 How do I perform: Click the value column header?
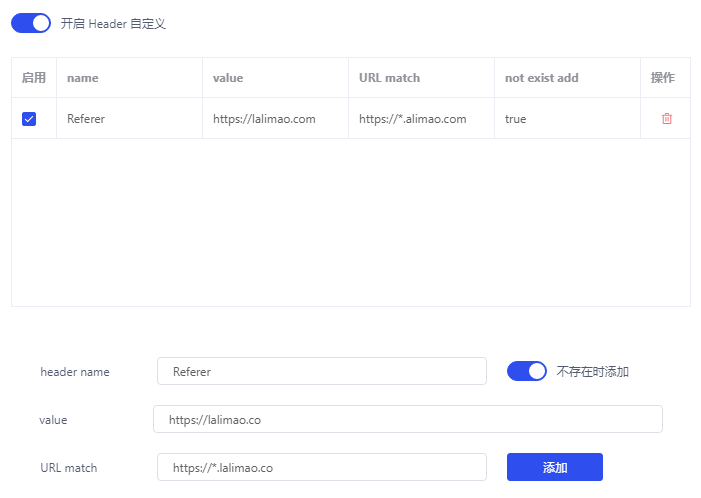275,78
